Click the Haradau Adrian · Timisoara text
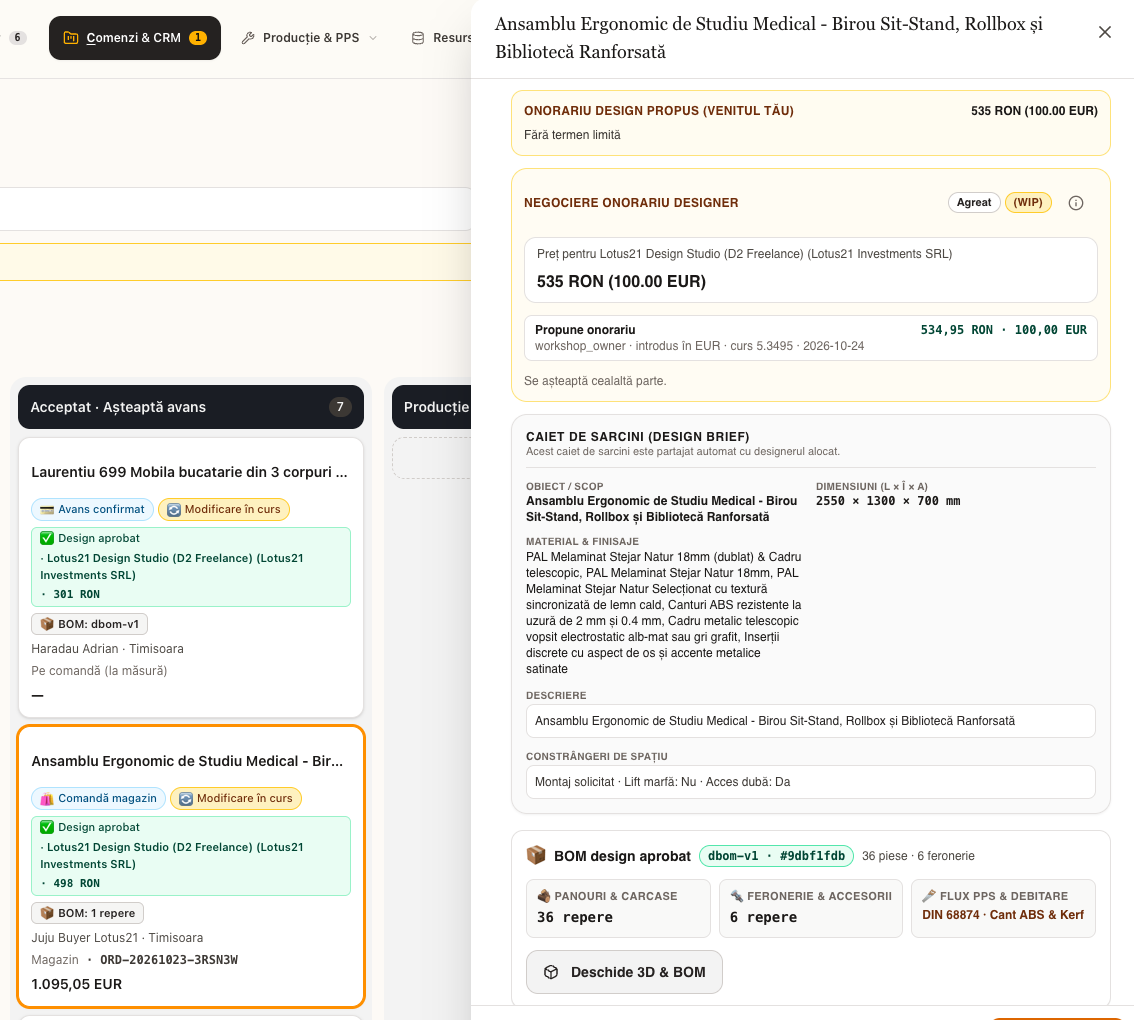1134x1020 pixels. pyautogui.click(x=107, y=649)
